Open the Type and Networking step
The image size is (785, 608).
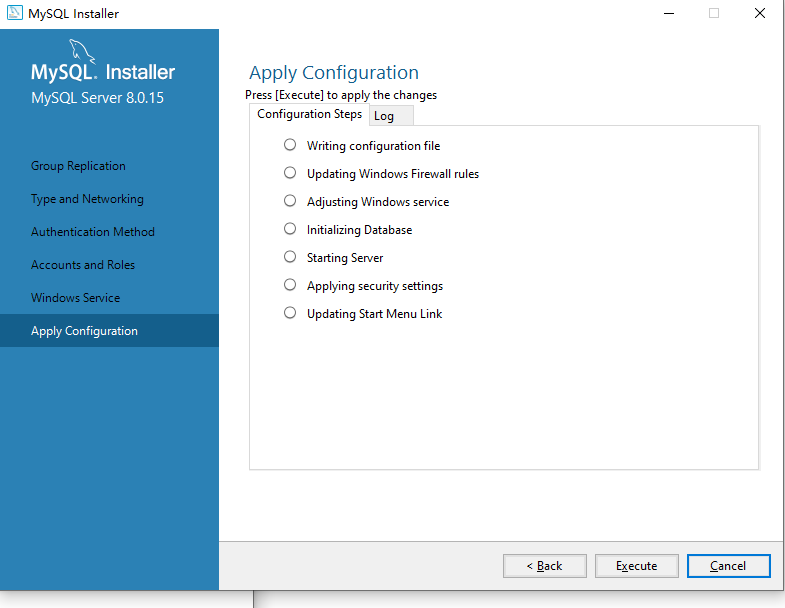tap(87, 199)
